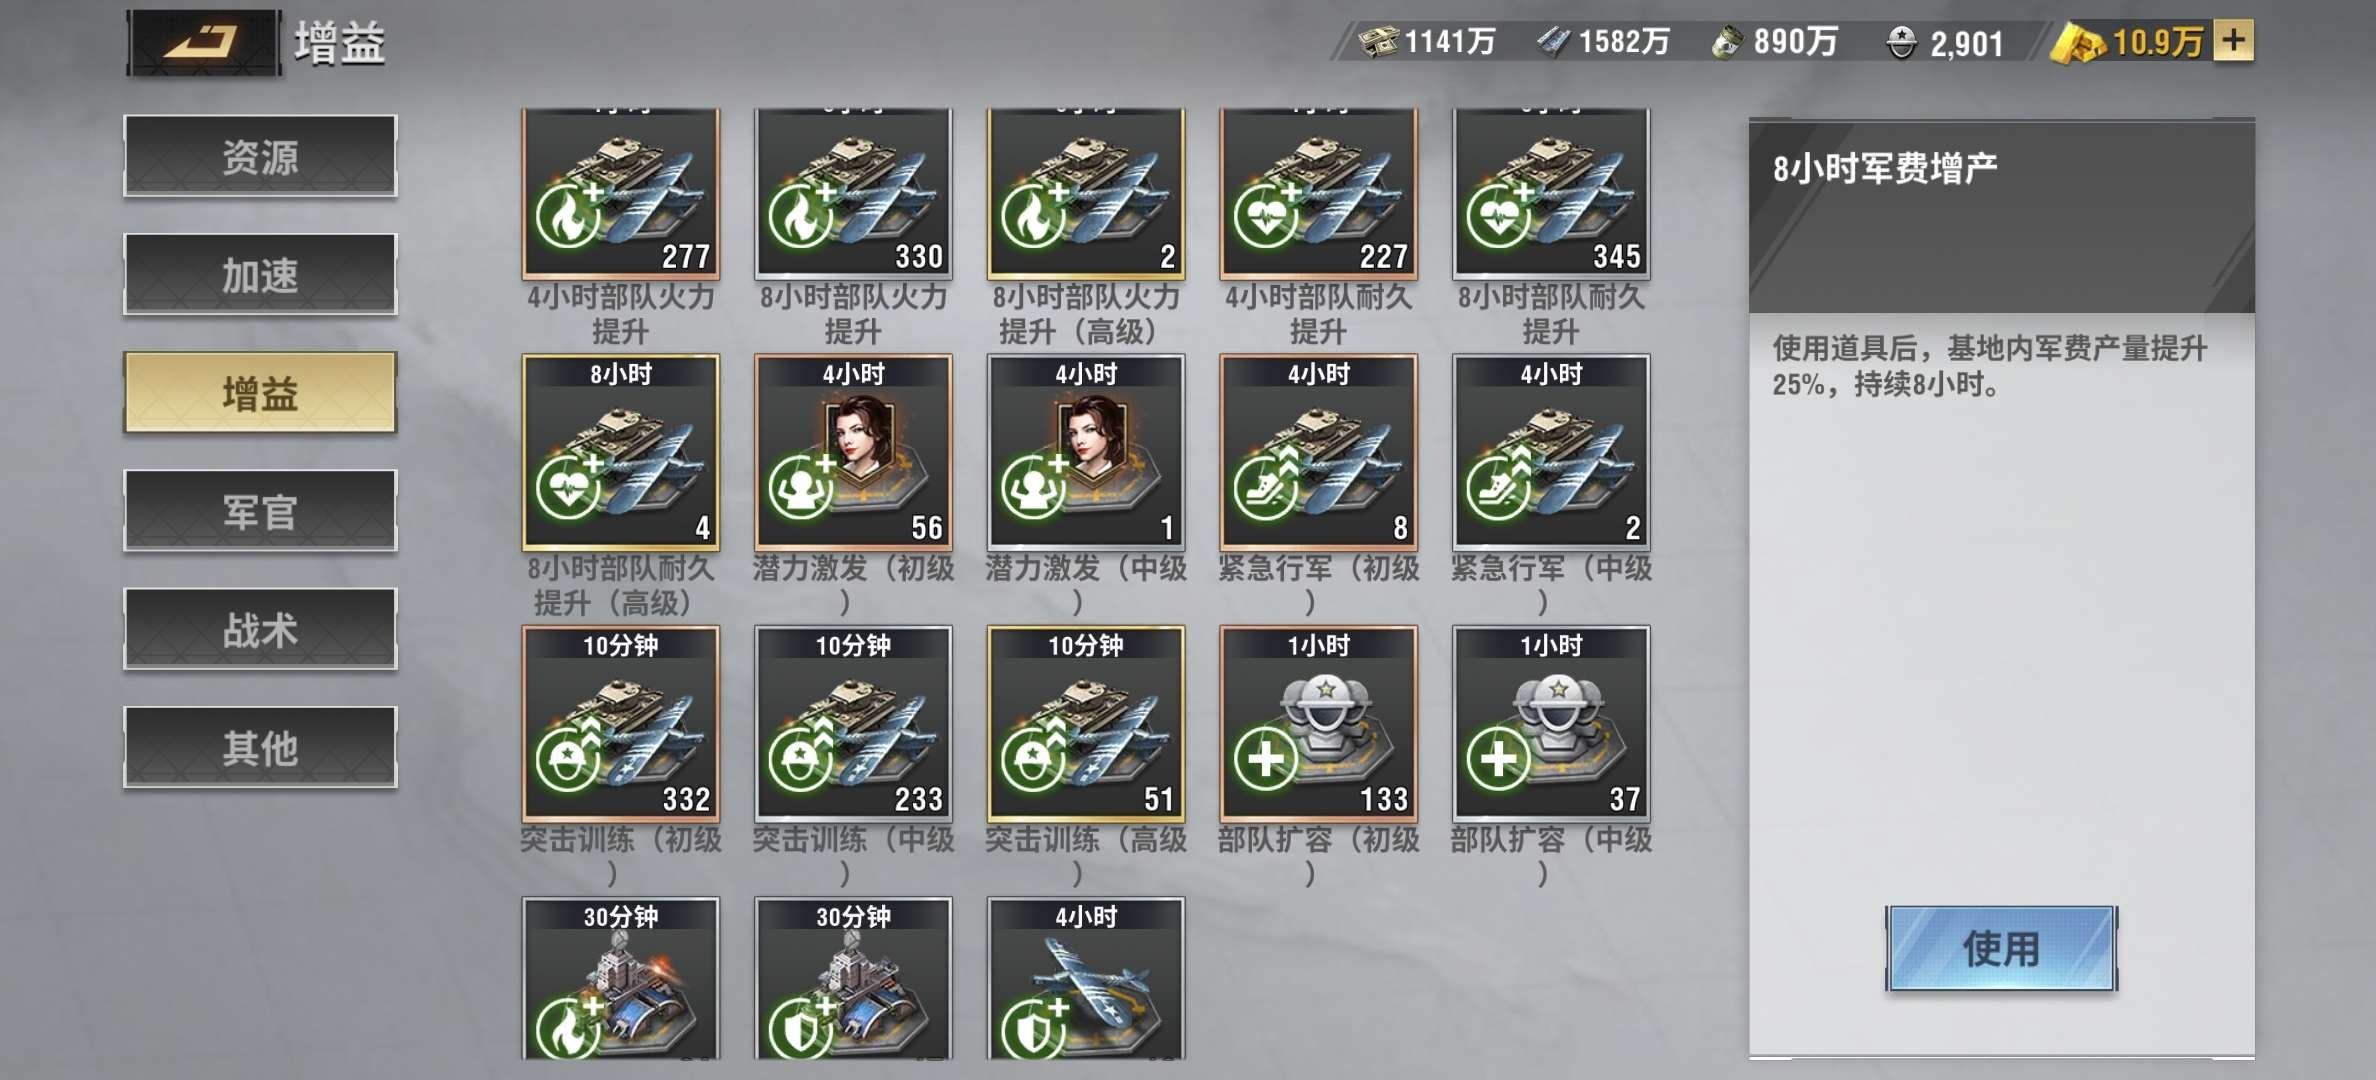The width and height of the screenshot is (2376, 1080).
Task: Select 部队扩容（初级） item with 133 count
Action: (x=1318, y=723)
